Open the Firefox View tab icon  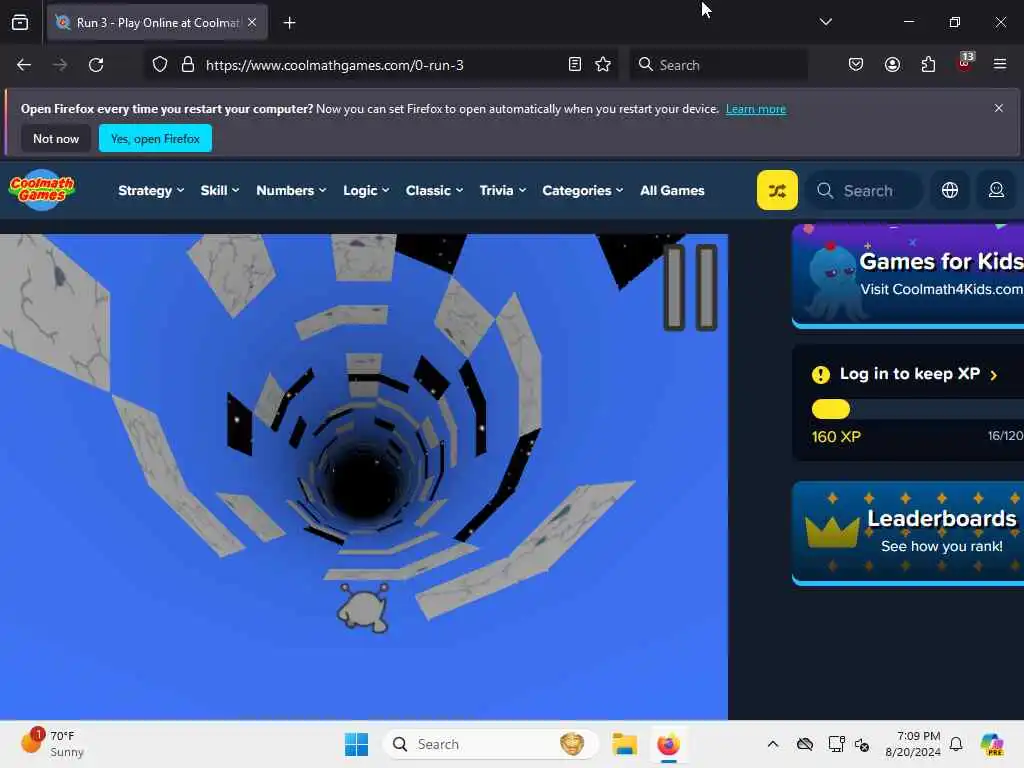(20, 23)
